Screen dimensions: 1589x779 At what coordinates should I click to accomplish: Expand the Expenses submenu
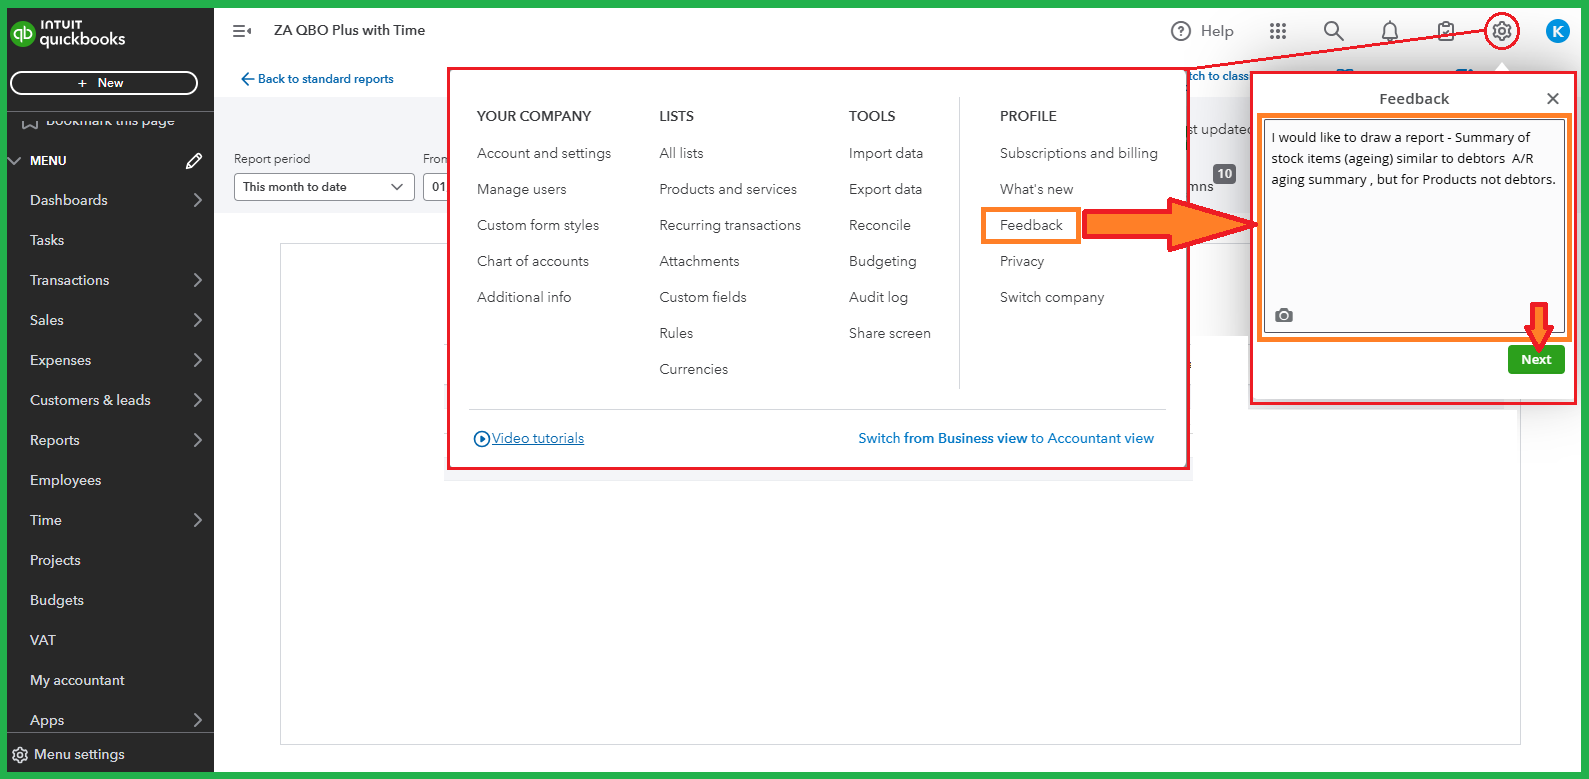[197, 360]
